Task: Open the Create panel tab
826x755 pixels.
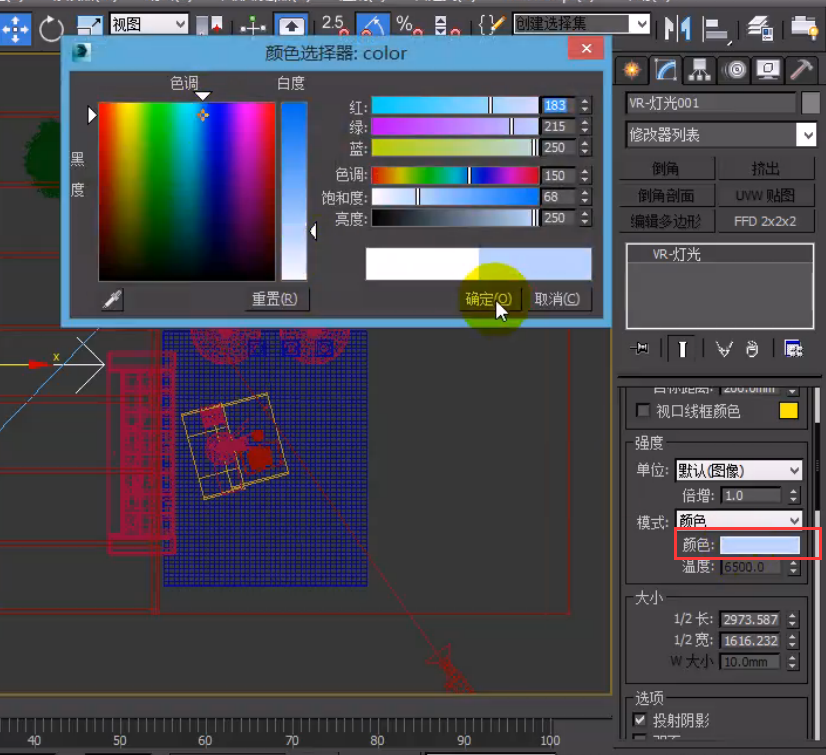Action: [x=631, y=69]
